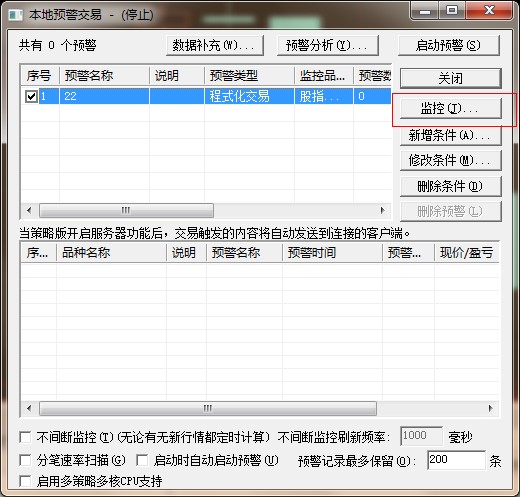Close the 本地预警交易 window
This screenshot has height=497, width=520.
[x=489, y=11]
